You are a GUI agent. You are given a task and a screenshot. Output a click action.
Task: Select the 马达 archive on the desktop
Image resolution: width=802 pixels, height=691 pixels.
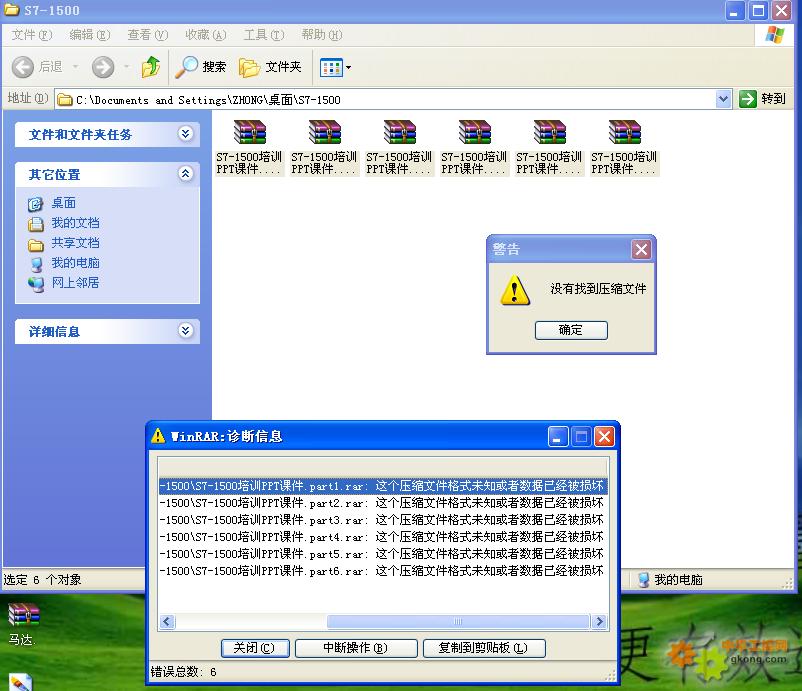pyautogui.click(x=23, y=624)
